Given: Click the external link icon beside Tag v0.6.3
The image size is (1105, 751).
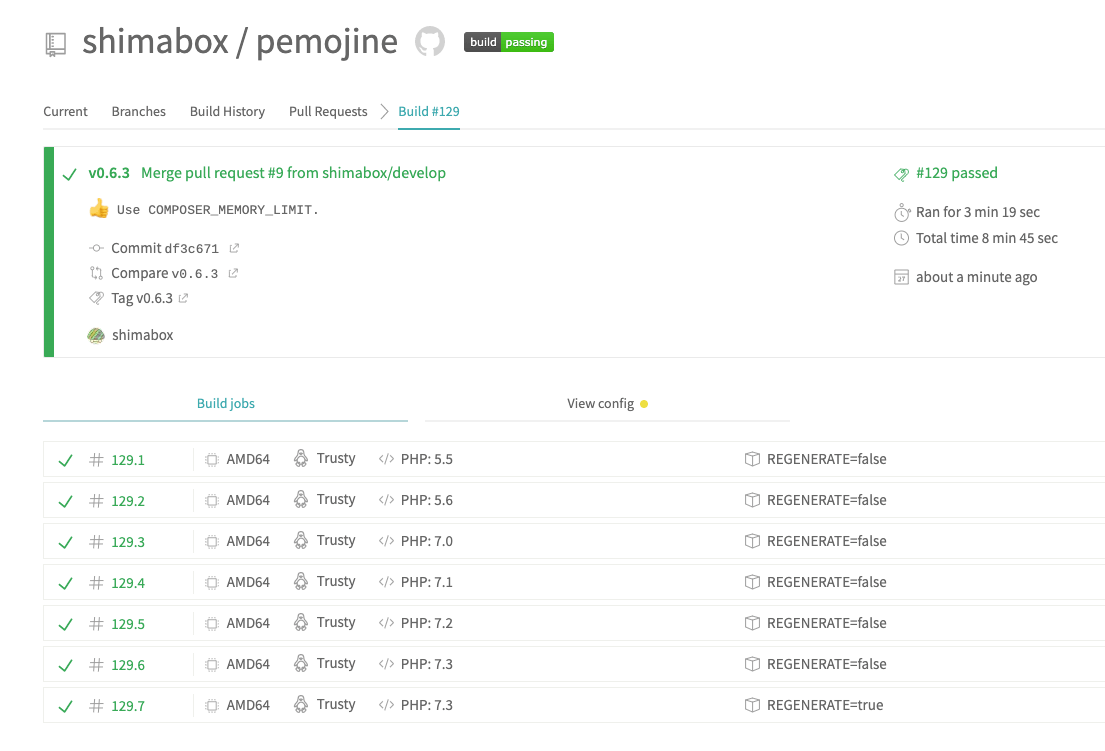Looking at the screenshot, I should tap(184, 298).
